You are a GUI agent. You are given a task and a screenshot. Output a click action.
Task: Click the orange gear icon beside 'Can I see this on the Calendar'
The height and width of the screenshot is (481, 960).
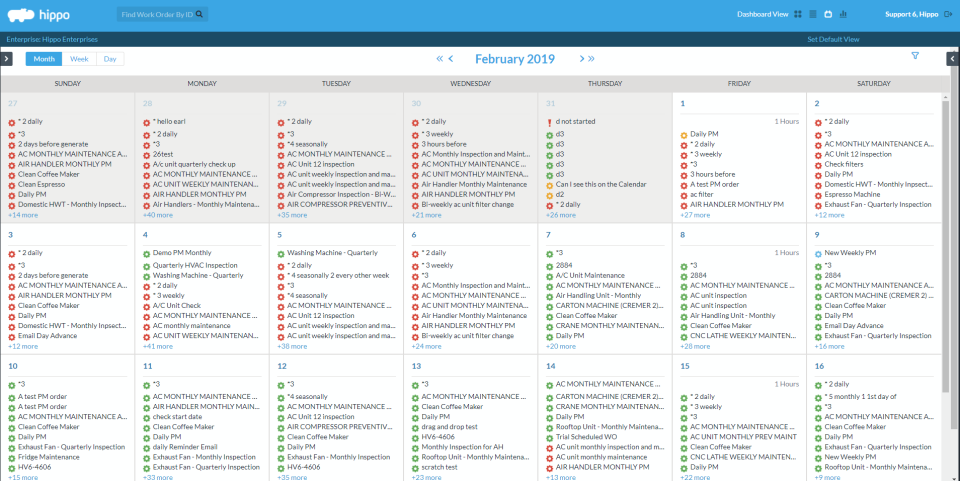[549, 185]
